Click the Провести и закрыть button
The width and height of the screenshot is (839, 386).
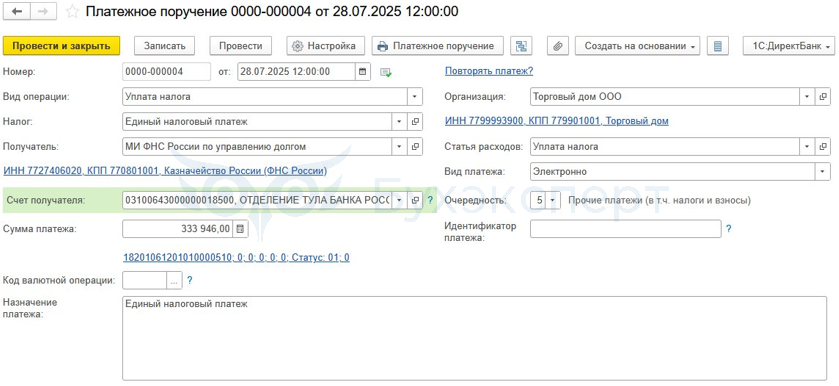(62, 46)
